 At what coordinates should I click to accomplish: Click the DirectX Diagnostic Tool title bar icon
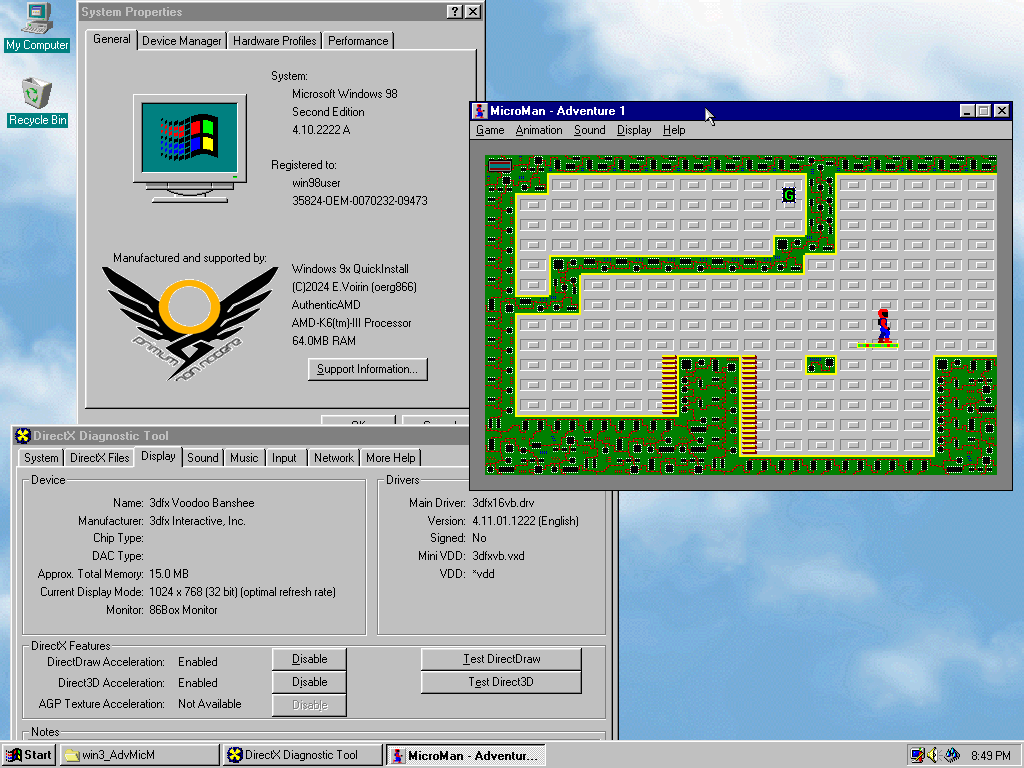click(x=23, y=436)
